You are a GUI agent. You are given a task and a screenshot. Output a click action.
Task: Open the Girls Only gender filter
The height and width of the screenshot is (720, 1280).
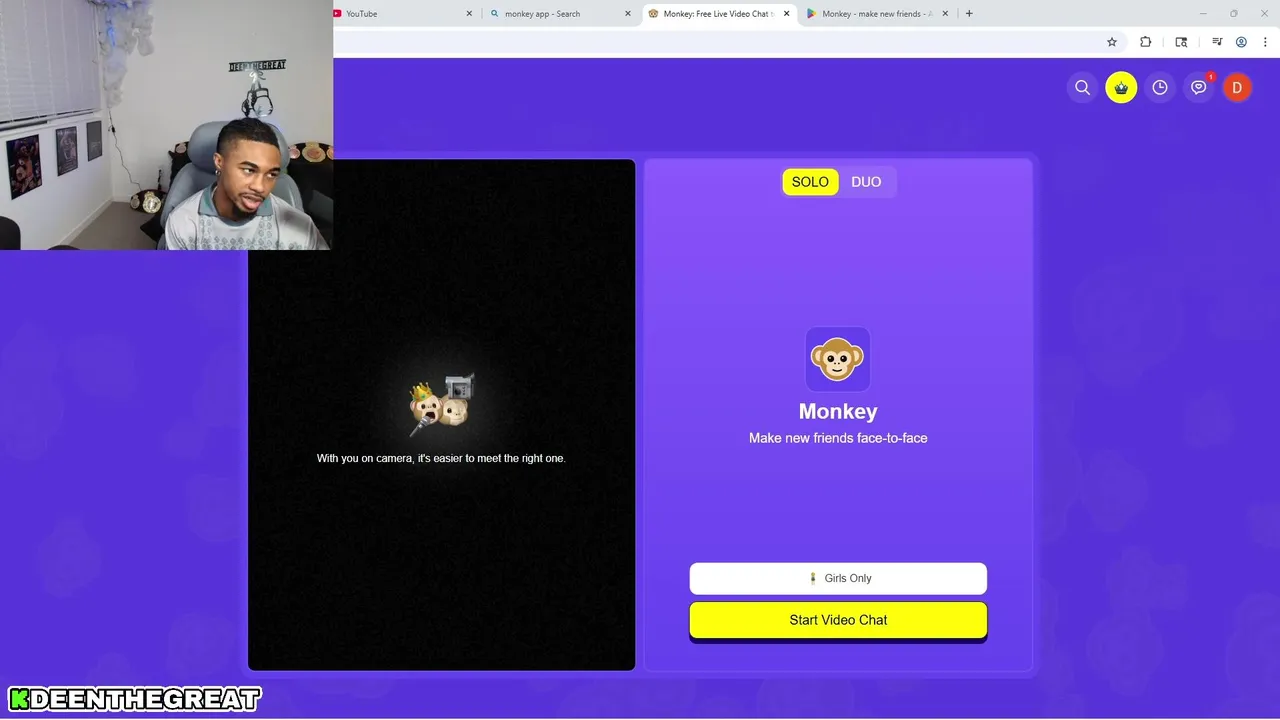(838, 578)
